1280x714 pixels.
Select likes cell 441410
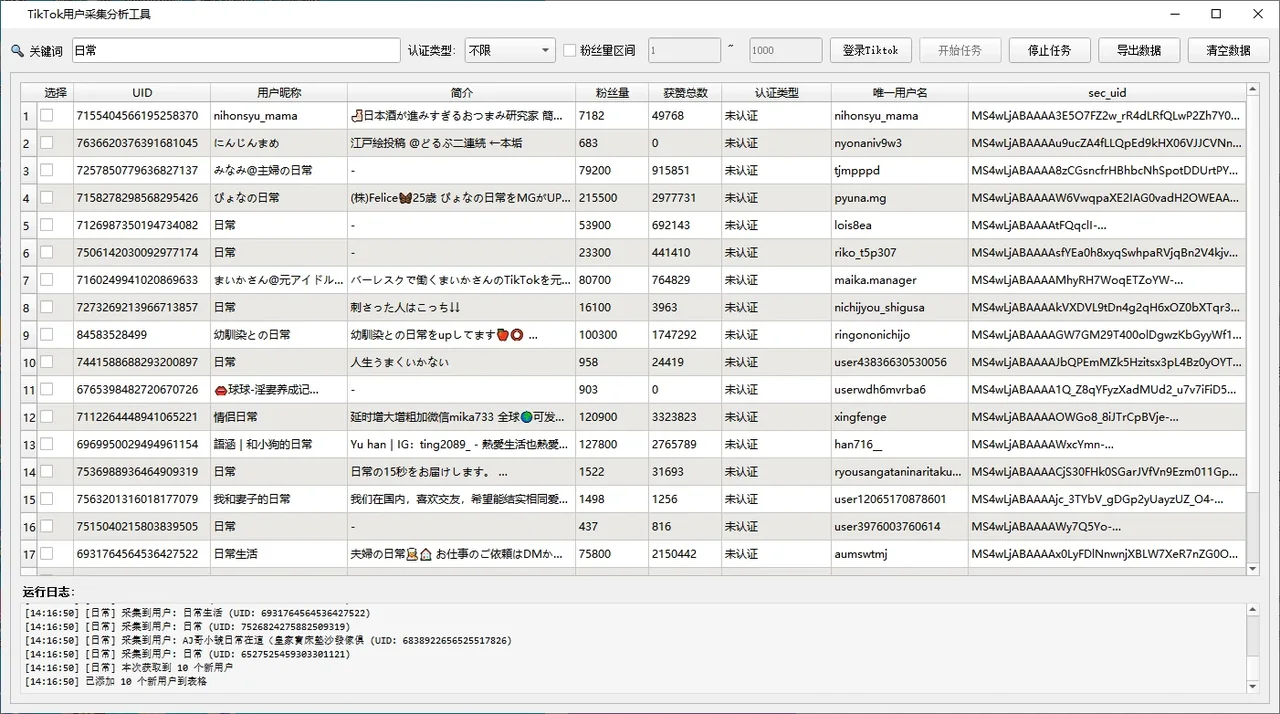tap(685, 252)
